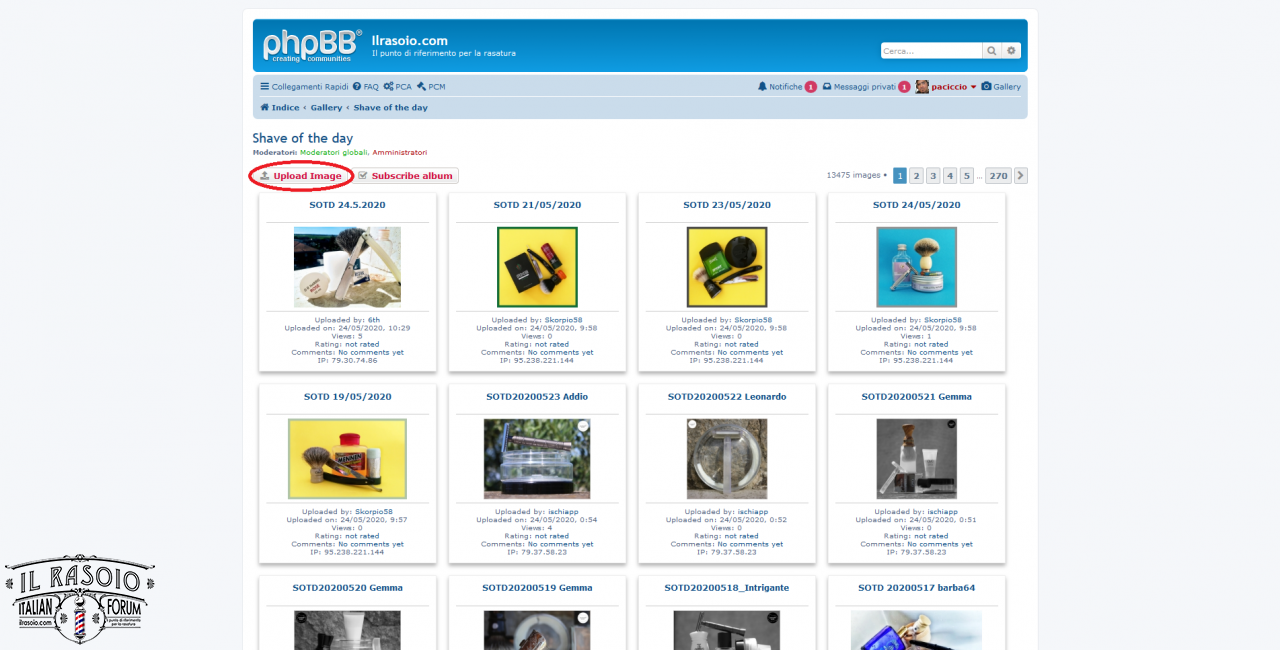
Task: Go to Indice breadcrumb home
Action: pos(280,108)
